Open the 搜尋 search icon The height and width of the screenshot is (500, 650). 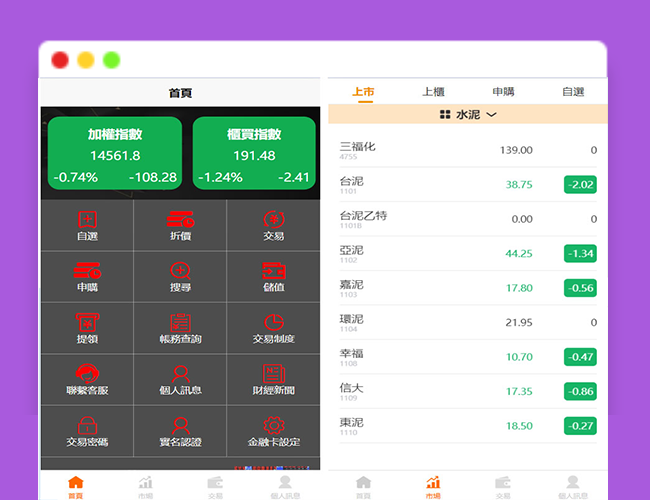pyautogui.click(x=180, y=271)
